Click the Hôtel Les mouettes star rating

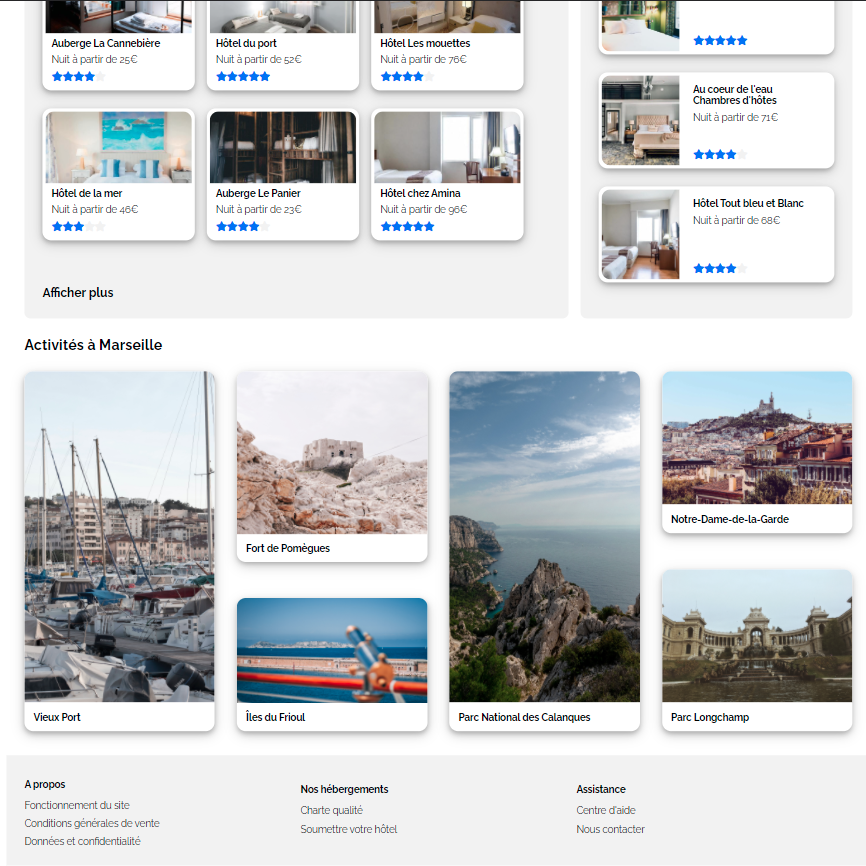(x=407, y=77)
